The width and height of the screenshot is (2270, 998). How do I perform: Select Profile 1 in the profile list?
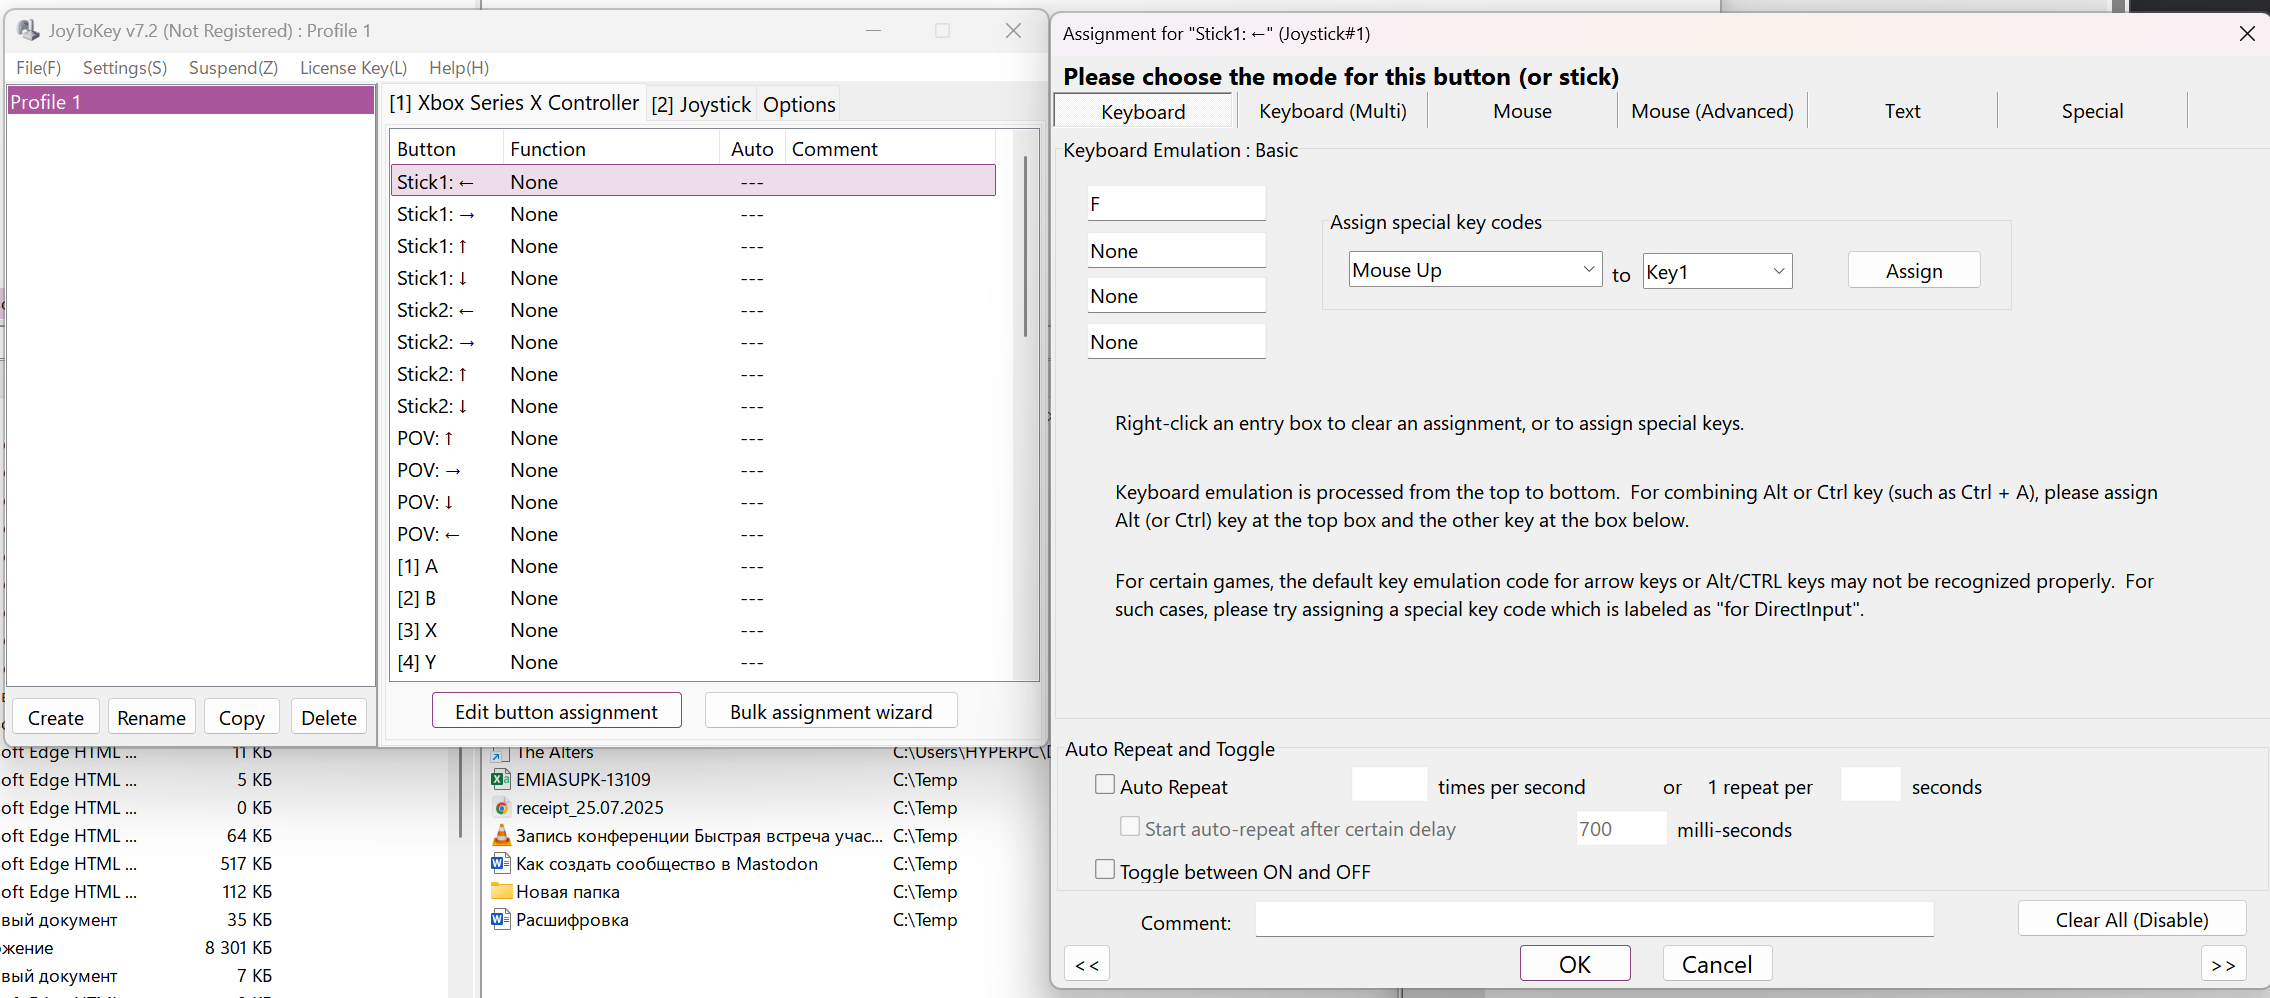point(190,101)
